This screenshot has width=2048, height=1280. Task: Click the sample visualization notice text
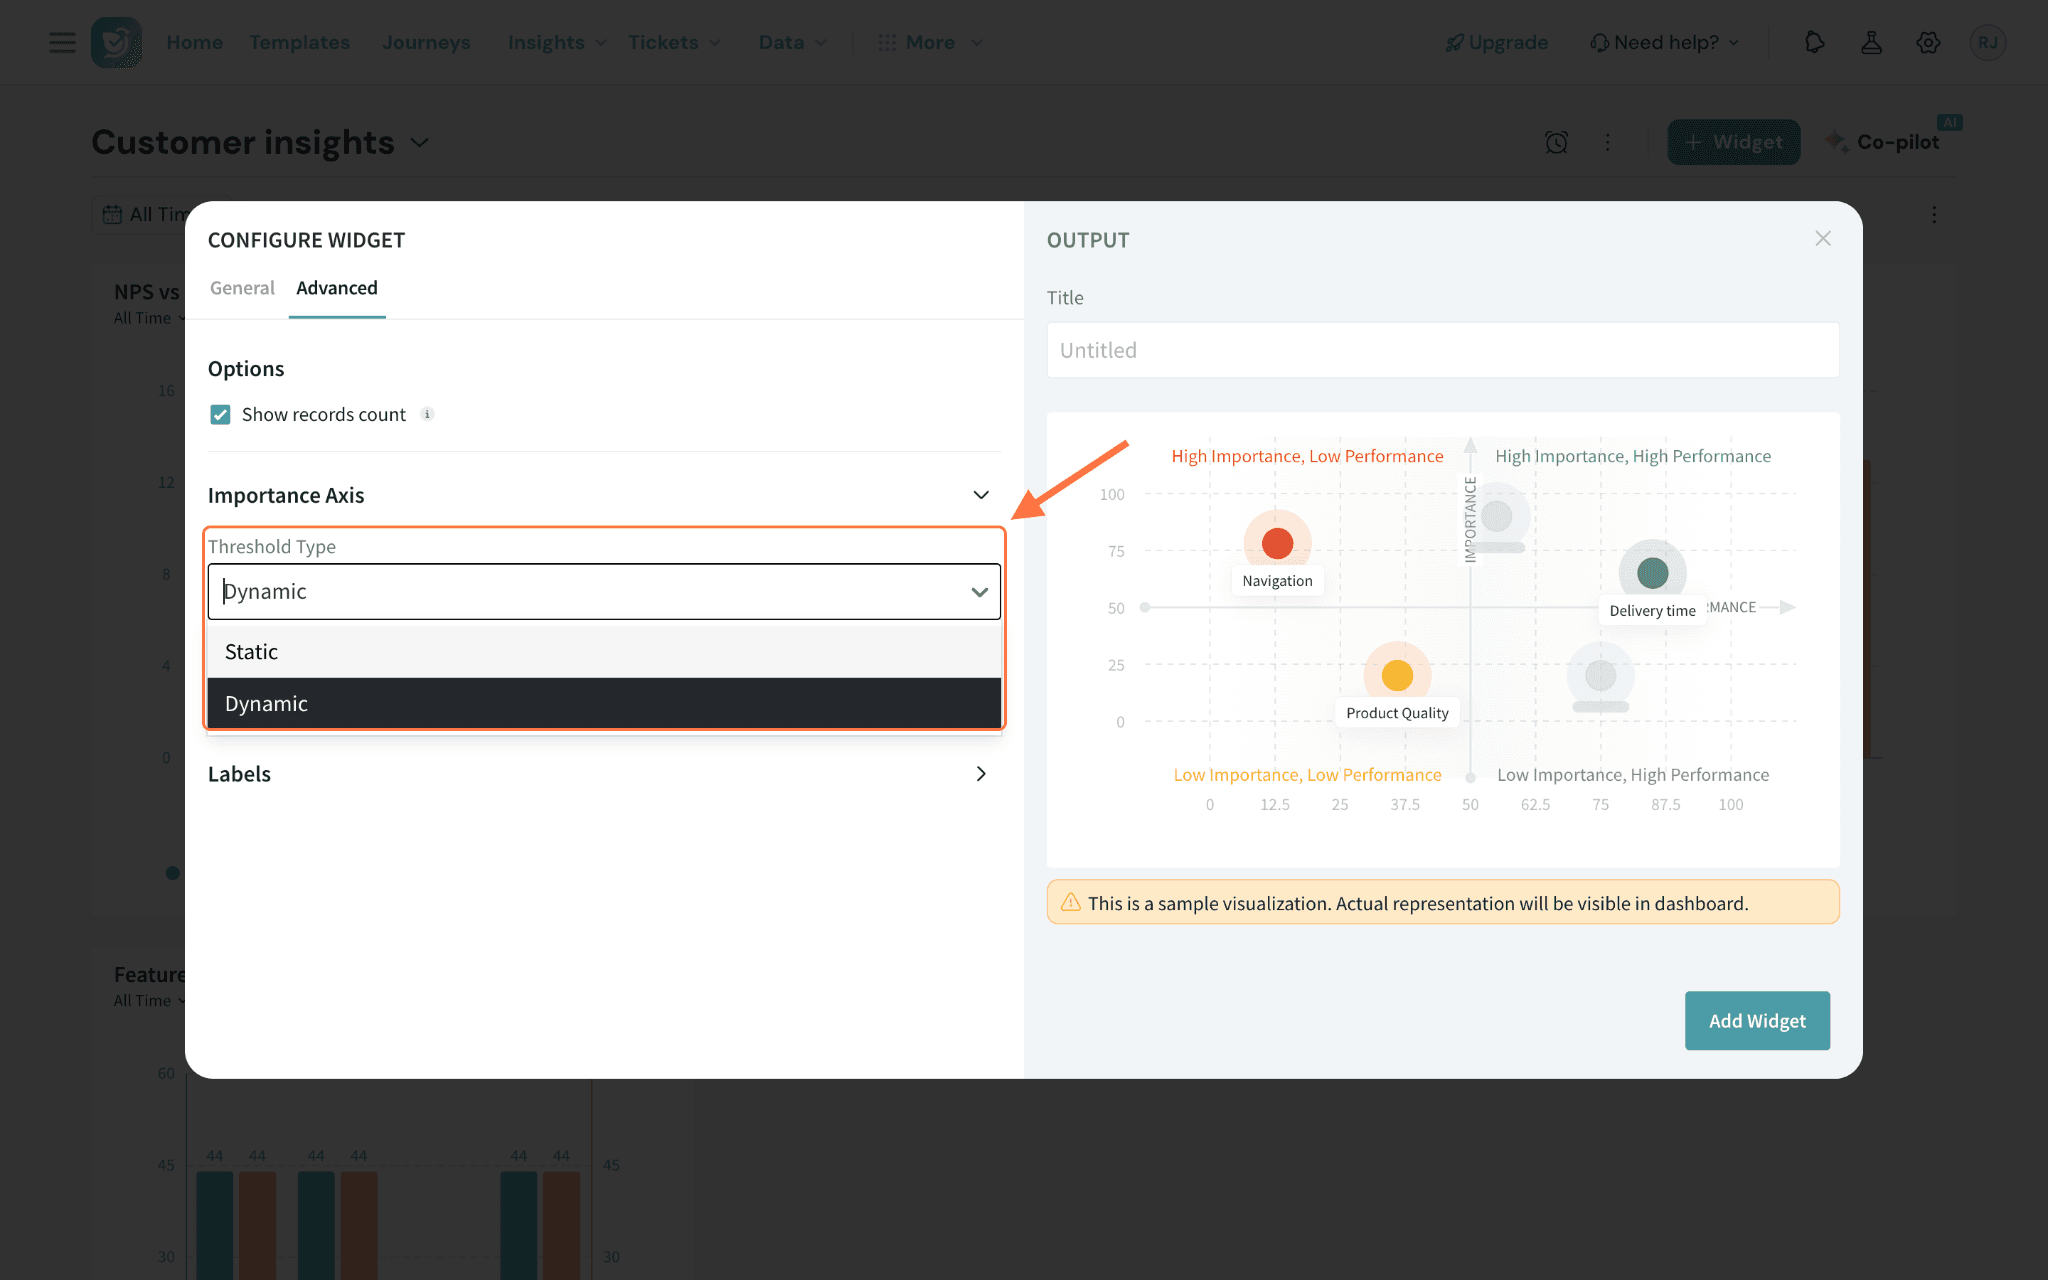click(1418, 903)
